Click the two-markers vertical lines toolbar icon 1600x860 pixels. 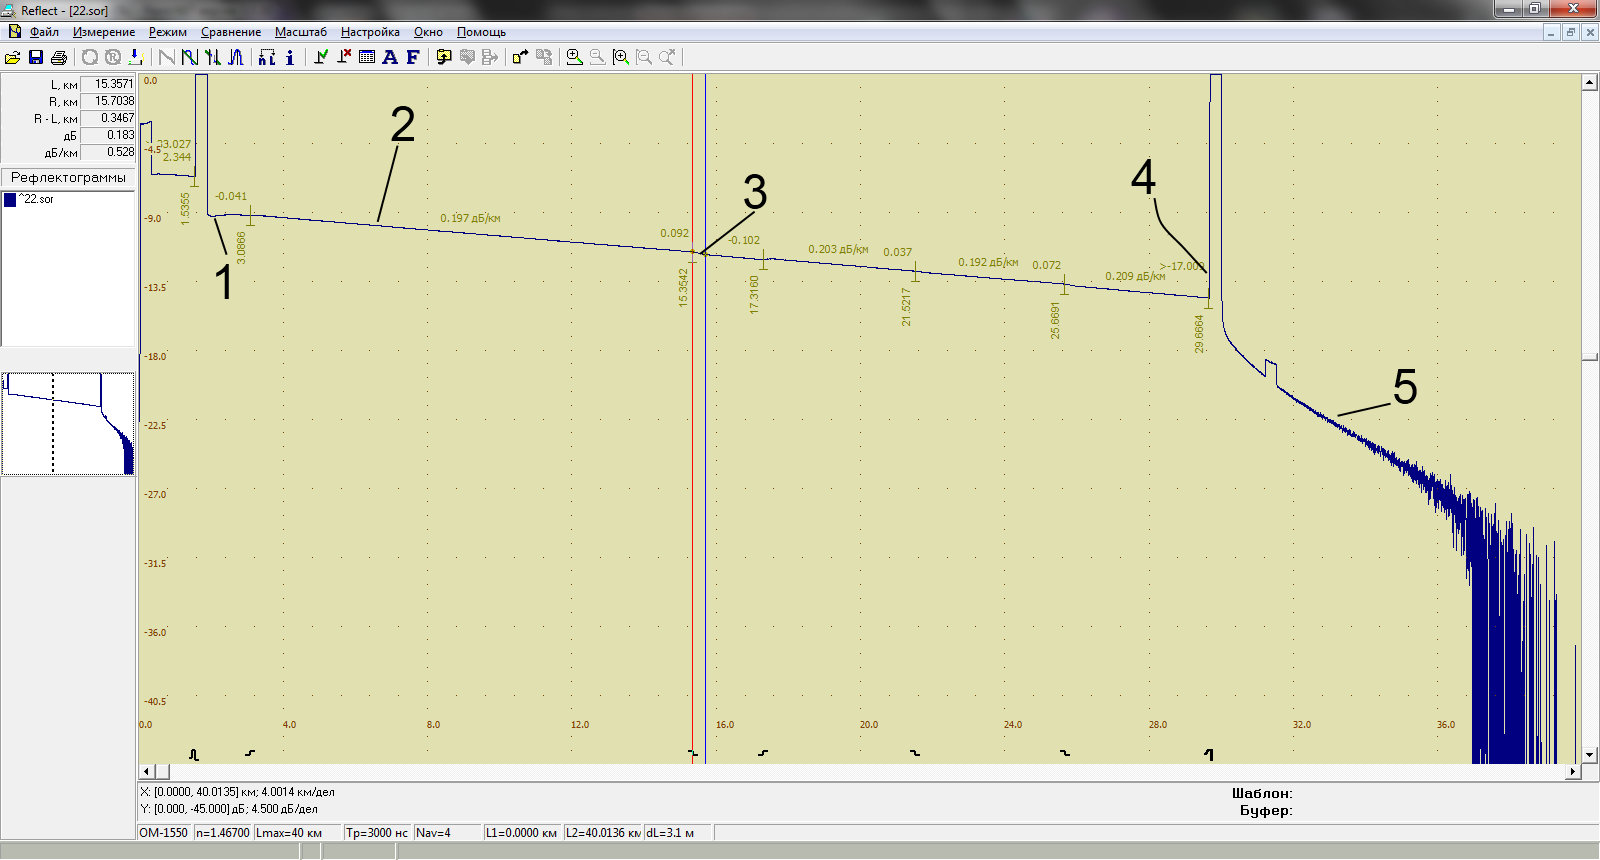pos(213,57)
